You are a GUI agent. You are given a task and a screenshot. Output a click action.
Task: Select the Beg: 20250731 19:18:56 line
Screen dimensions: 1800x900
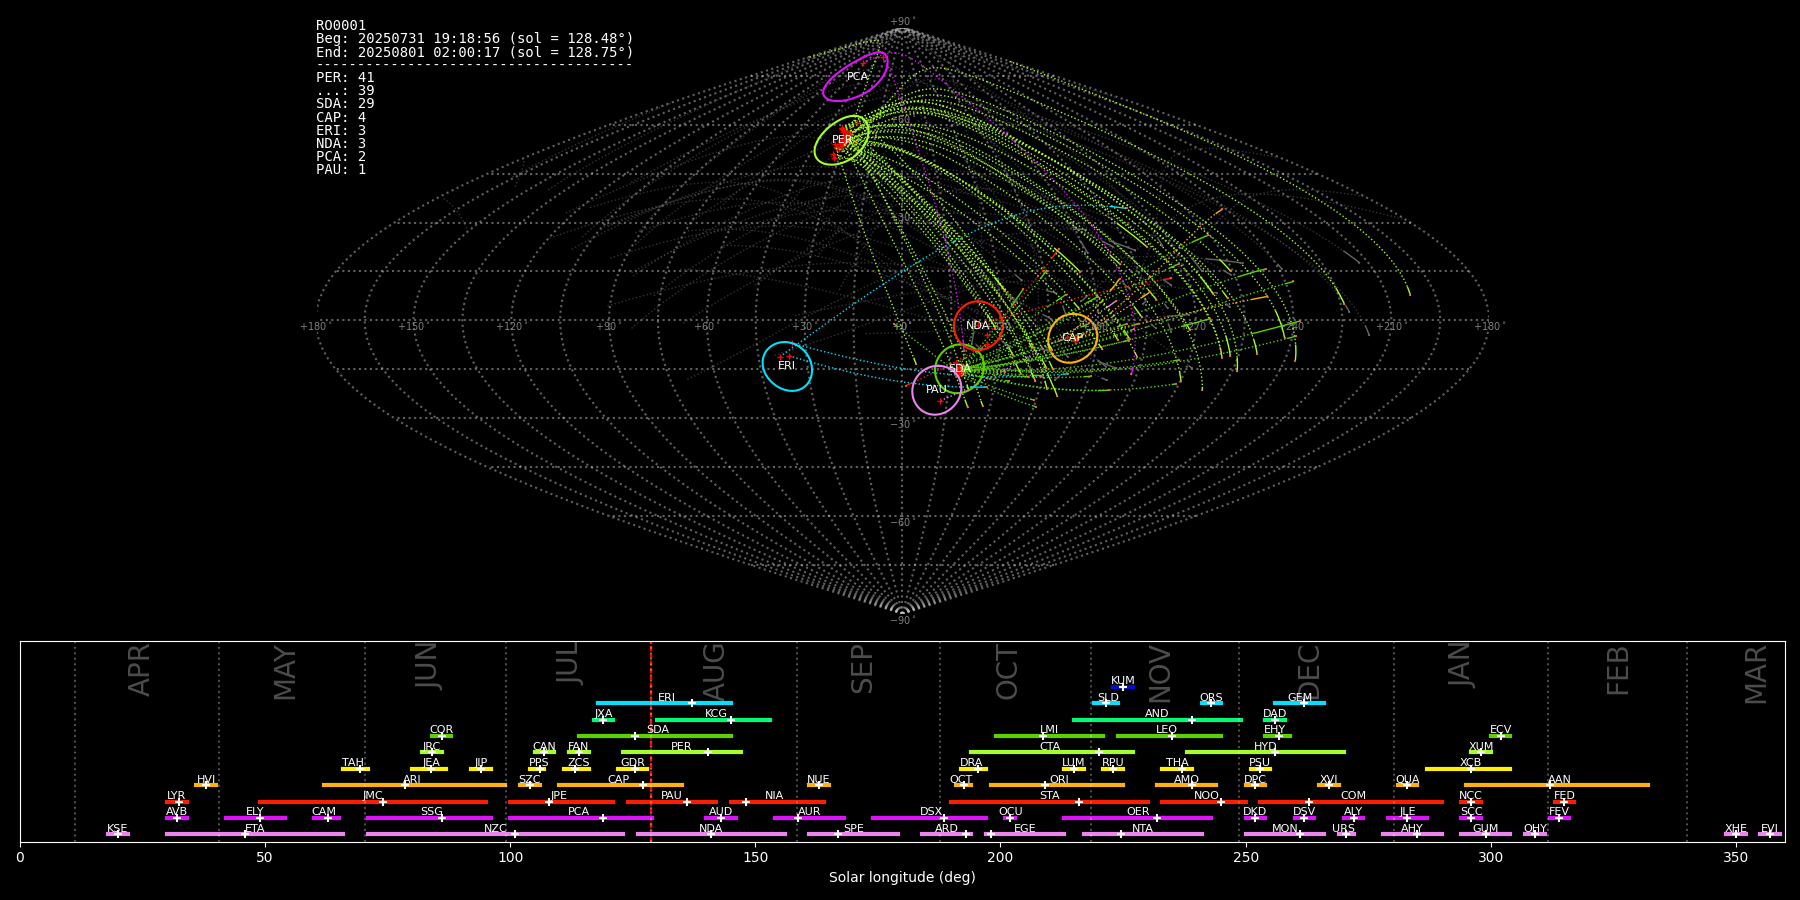[475, 38]
